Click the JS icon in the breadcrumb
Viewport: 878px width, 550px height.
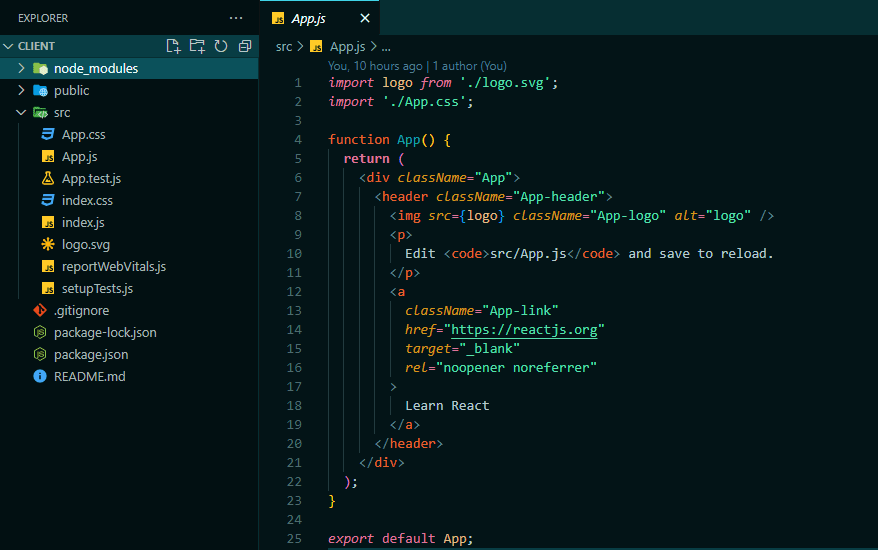pos(316,46)
